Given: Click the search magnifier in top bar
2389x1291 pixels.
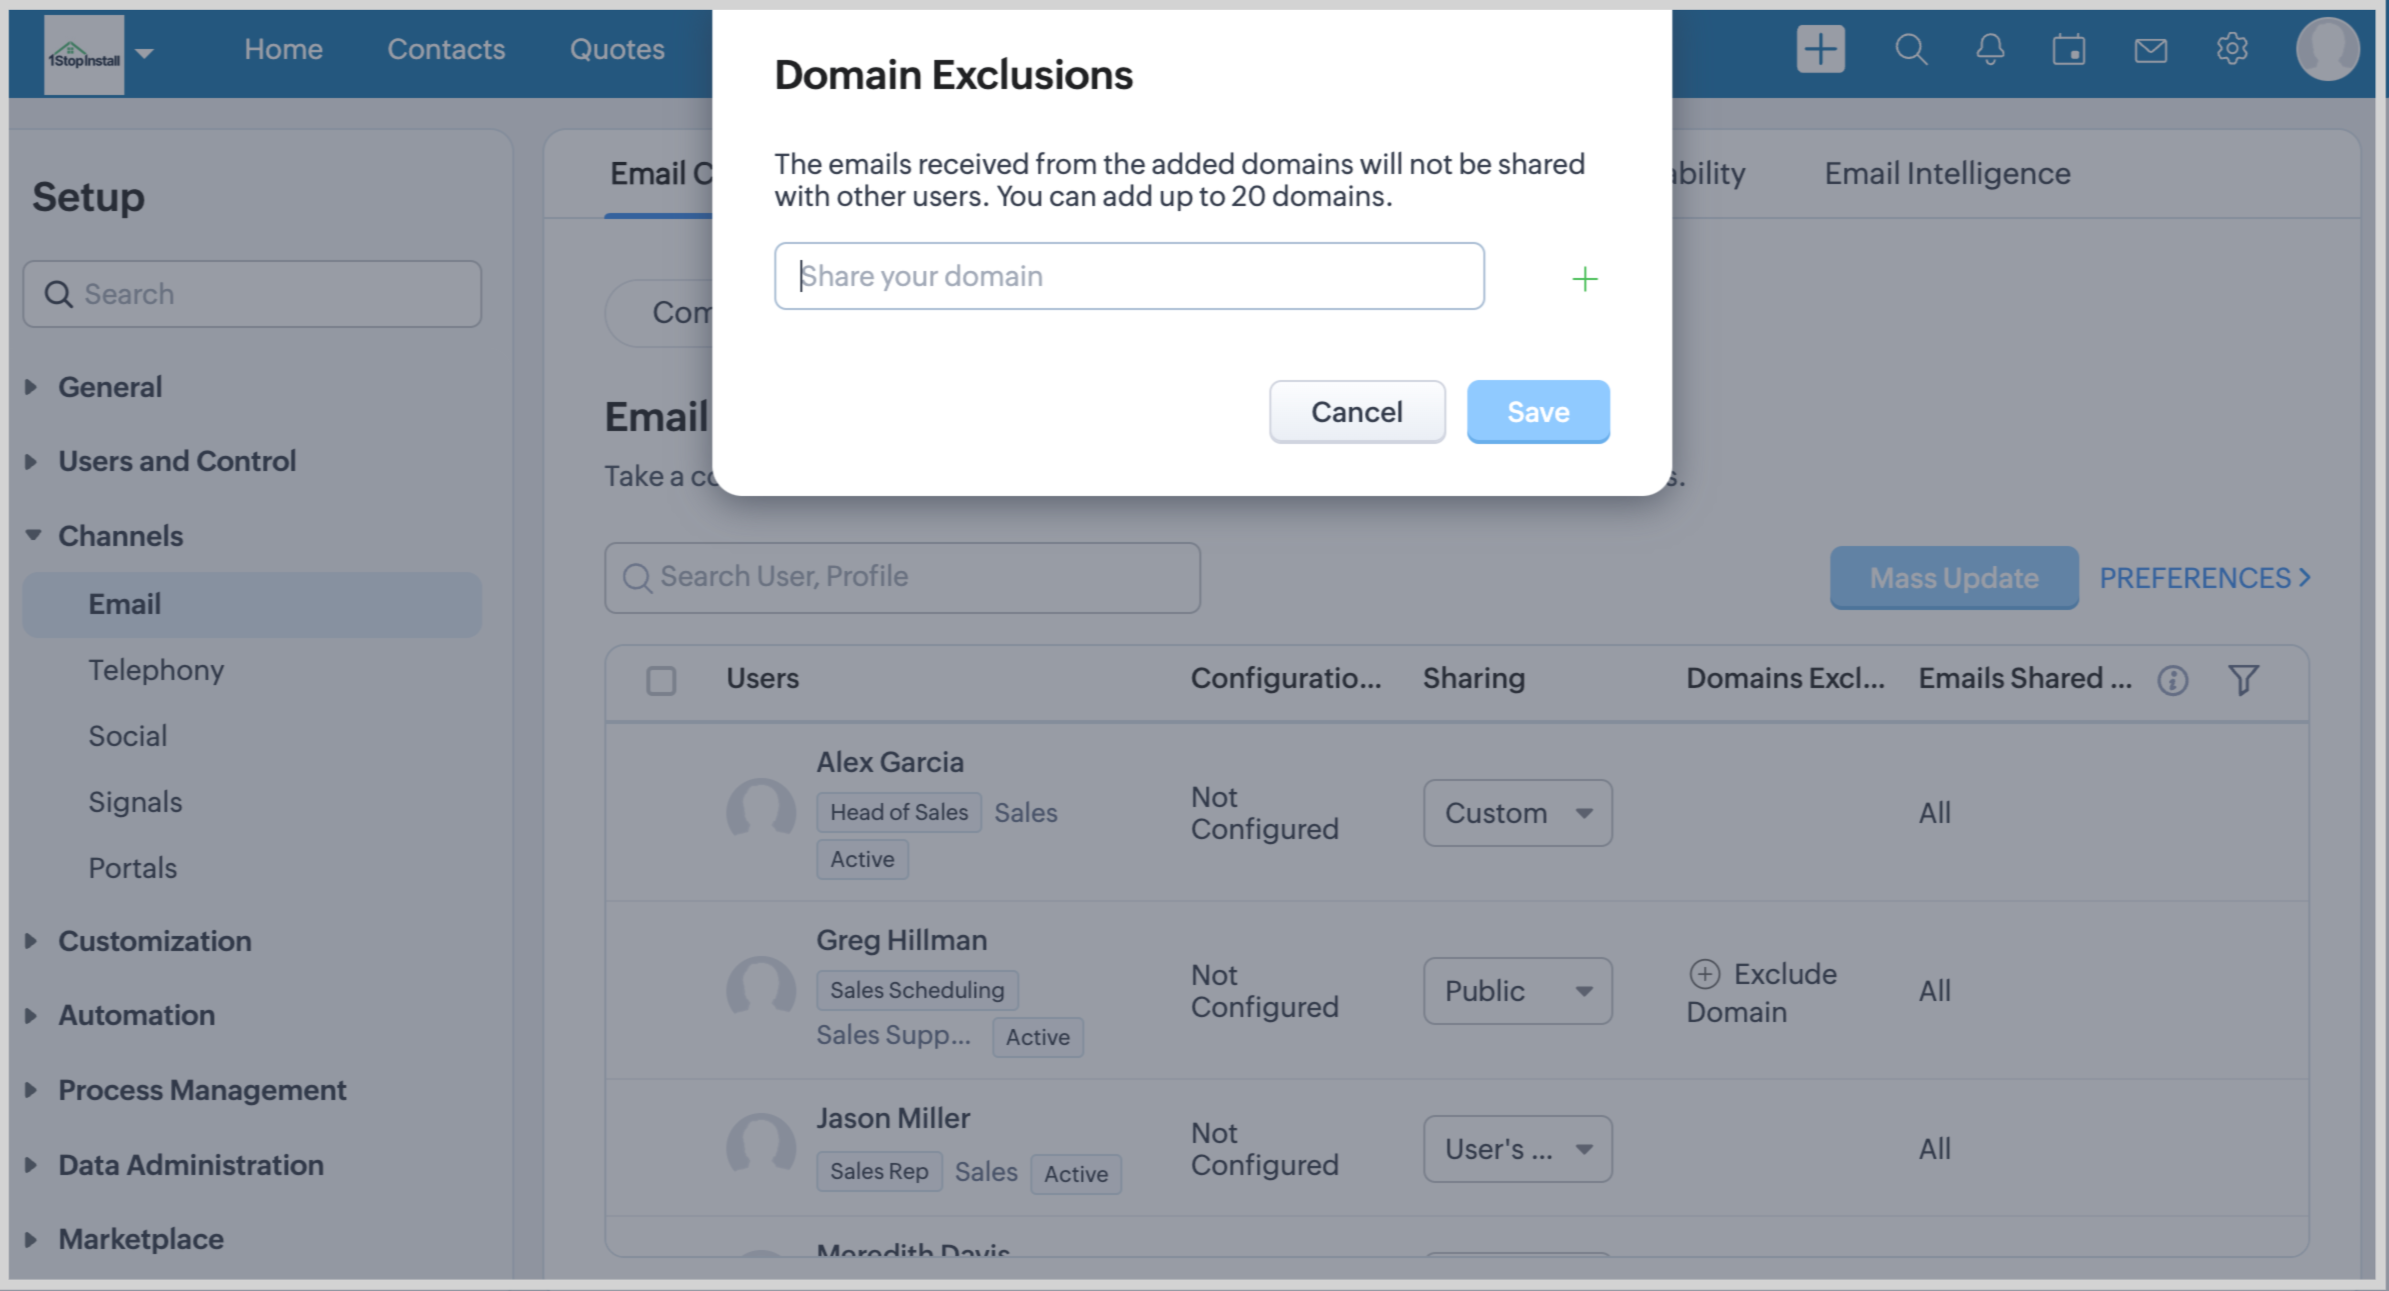Looking at the screenshot, I should click(x=1910, y=49).
